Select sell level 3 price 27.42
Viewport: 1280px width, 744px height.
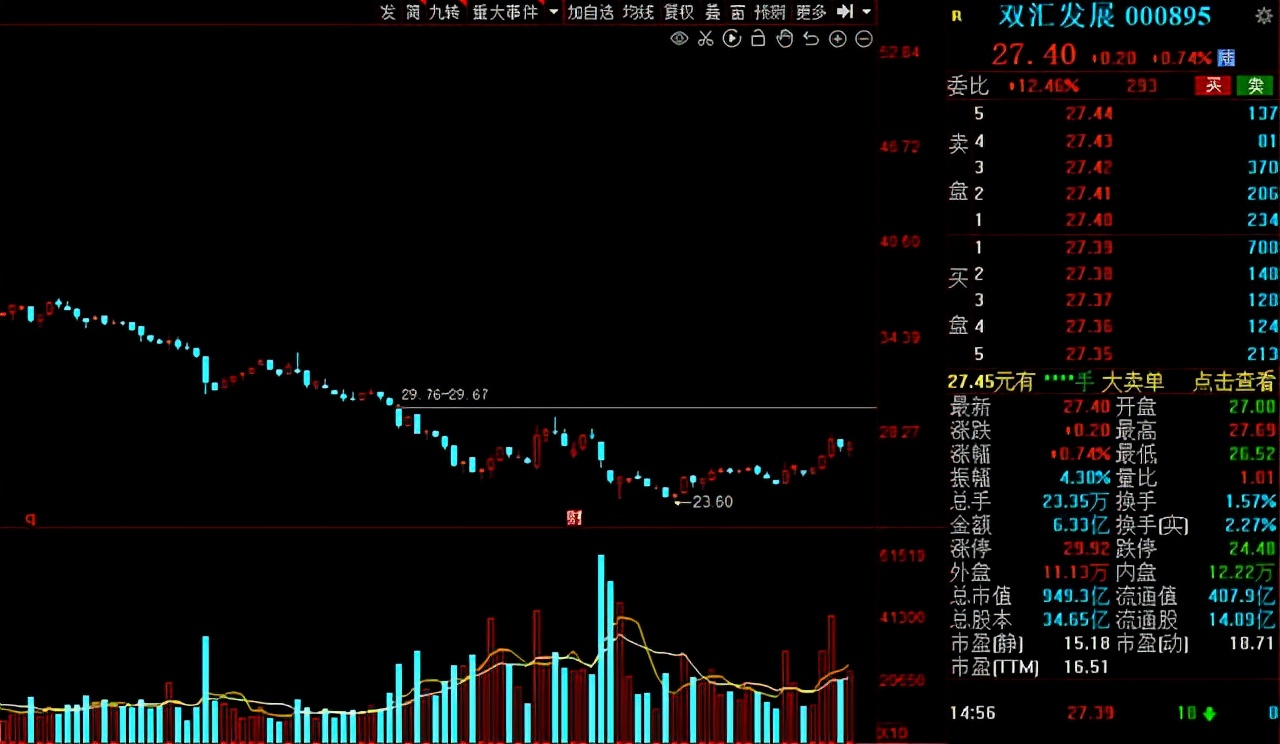pos(1089,167)
